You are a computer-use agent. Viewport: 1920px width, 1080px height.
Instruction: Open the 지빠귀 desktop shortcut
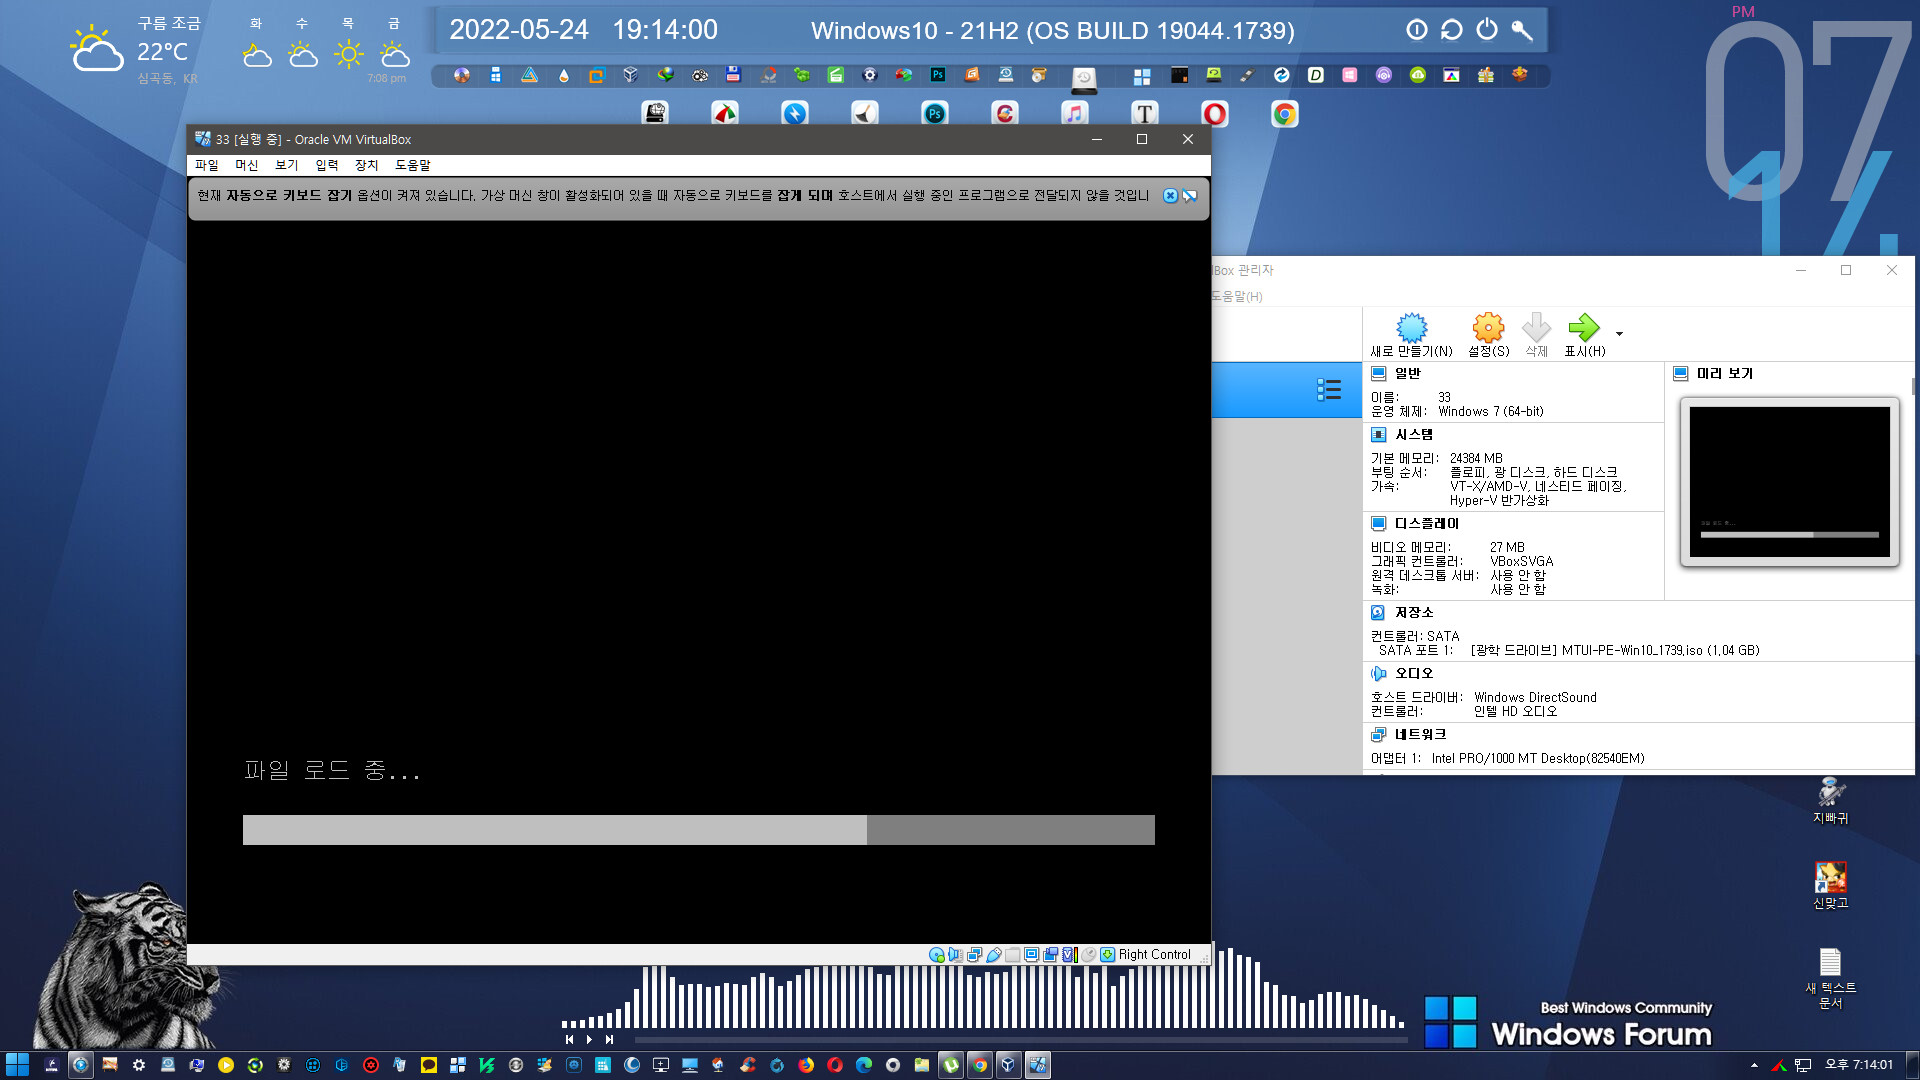(1831, 800)
